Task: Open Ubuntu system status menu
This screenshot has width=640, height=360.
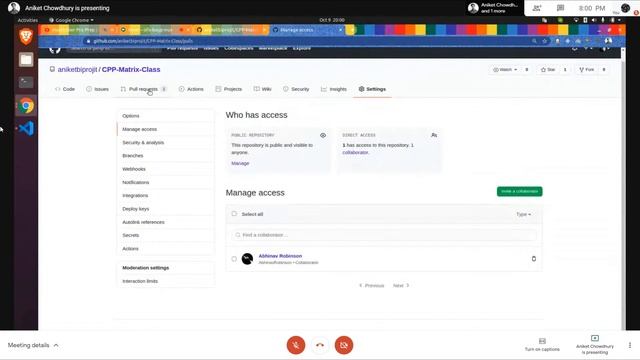Action: pyautogui.click(x=597, y=20)
